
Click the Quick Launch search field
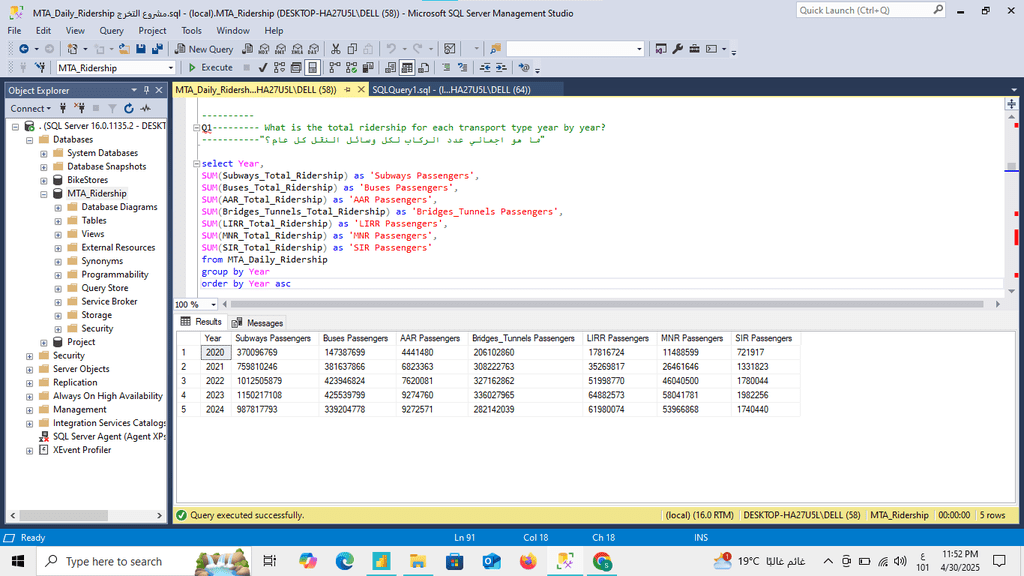pyautogui.click(x=871, y=10)
